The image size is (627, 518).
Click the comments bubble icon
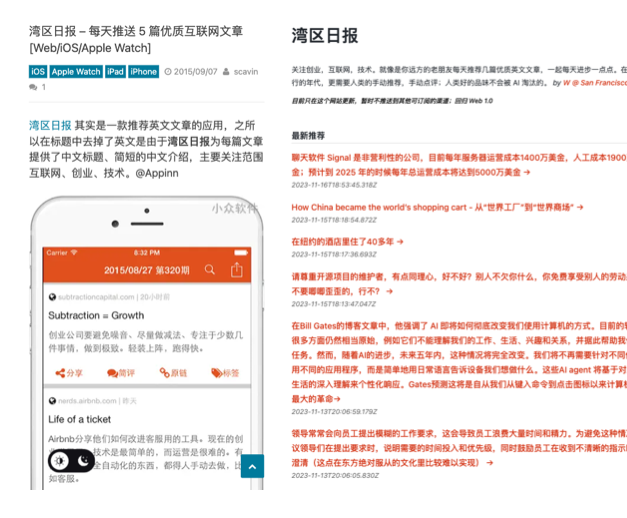click(33, 88)
